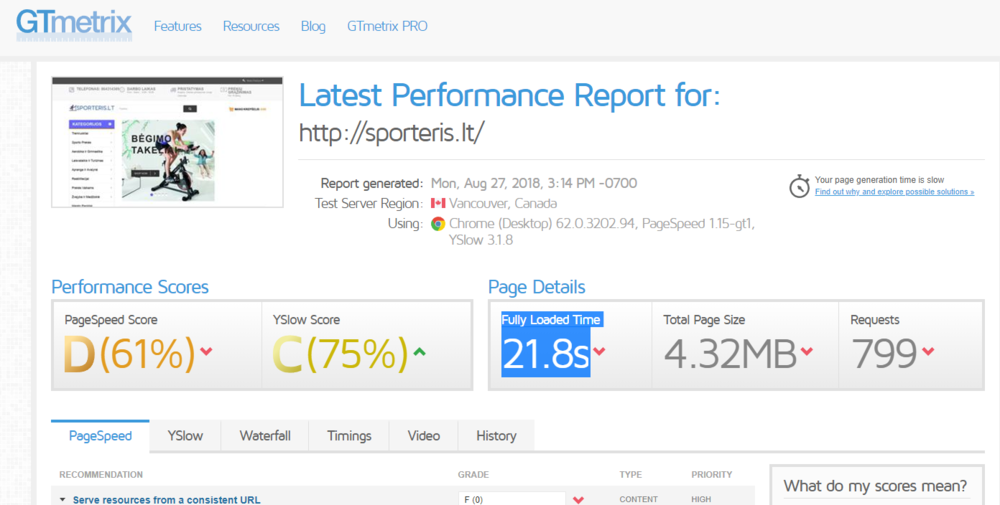Click the 'What do my scores mean?' heading
Image resolution: width=1000 pixels, height=505 pixels.
click(875, 486)
